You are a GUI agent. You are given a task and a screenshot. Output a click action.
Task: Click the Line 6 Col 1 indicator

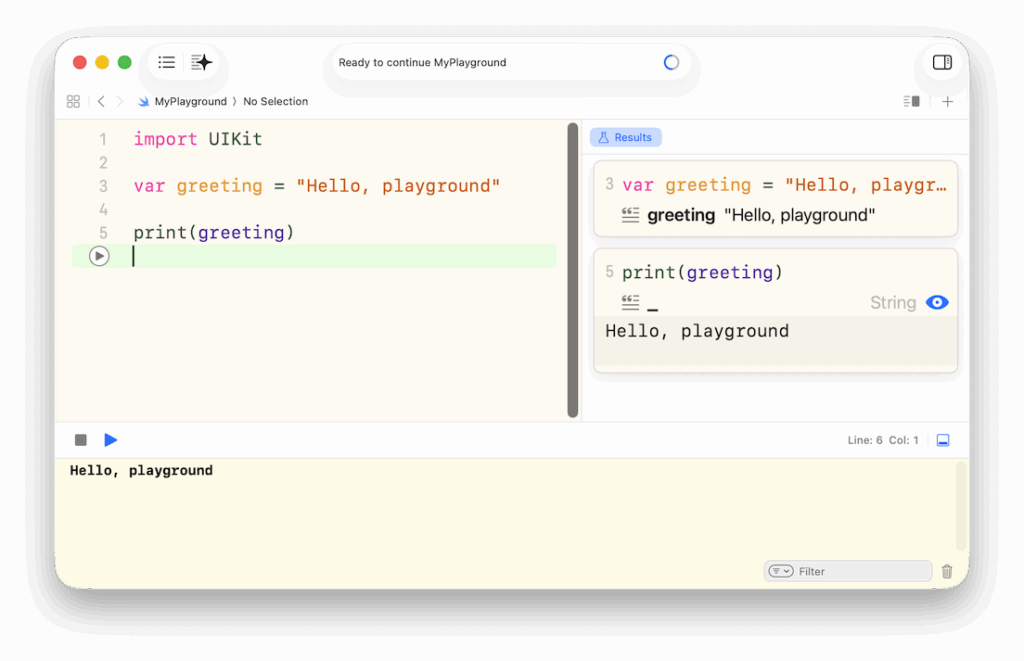point(882,440)
